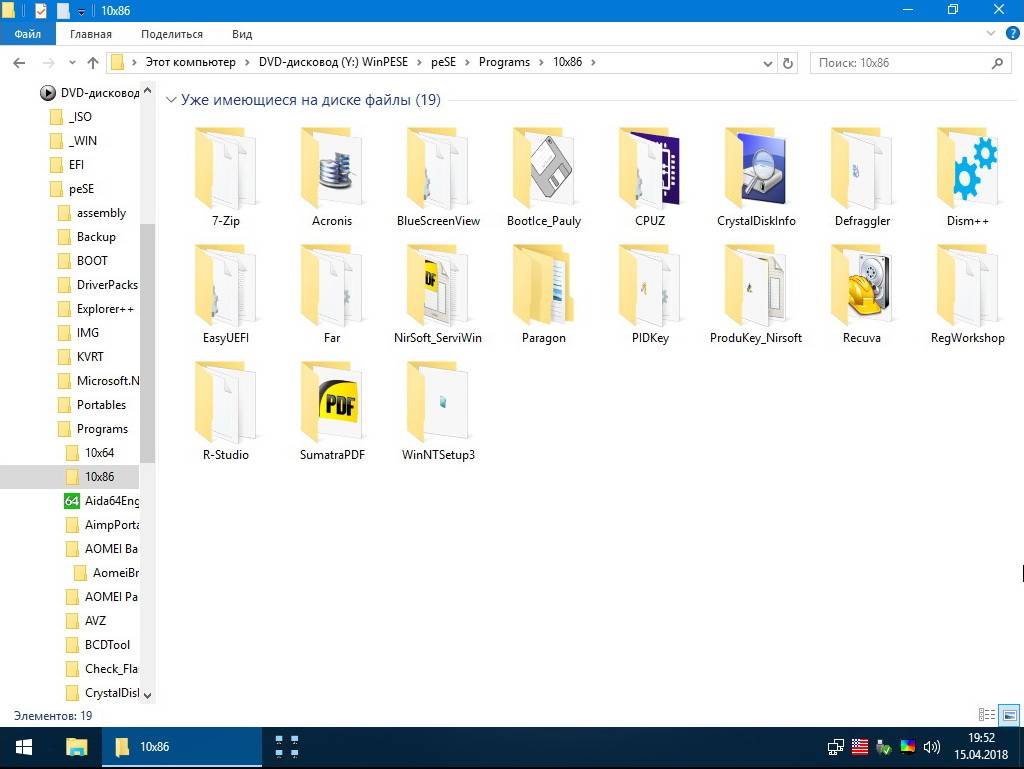Switch to large icons view layout
The image size is (1024, 769).
(1009, 715)
